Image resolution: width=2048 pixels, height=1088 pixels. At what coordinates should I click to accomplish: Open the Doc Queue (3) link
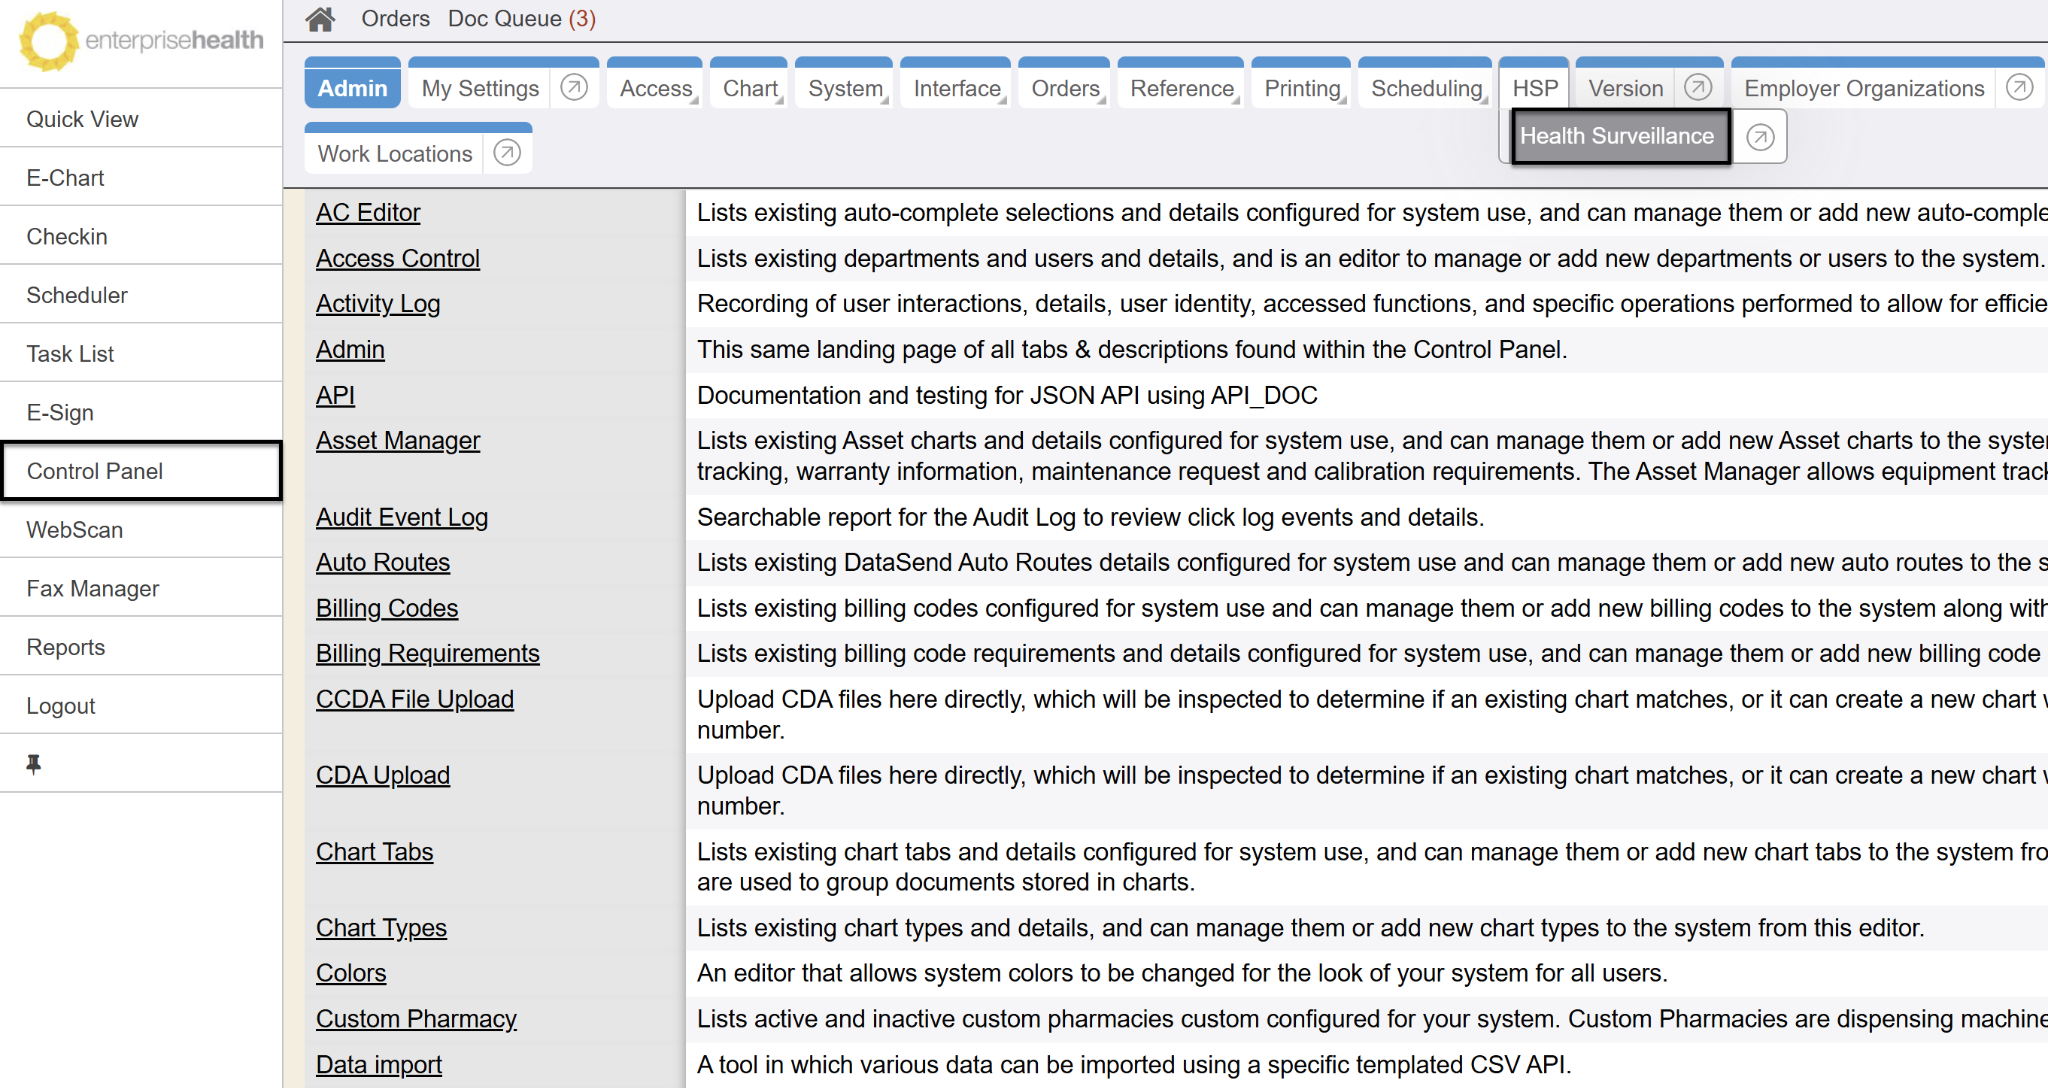click(x=521, y=19)
